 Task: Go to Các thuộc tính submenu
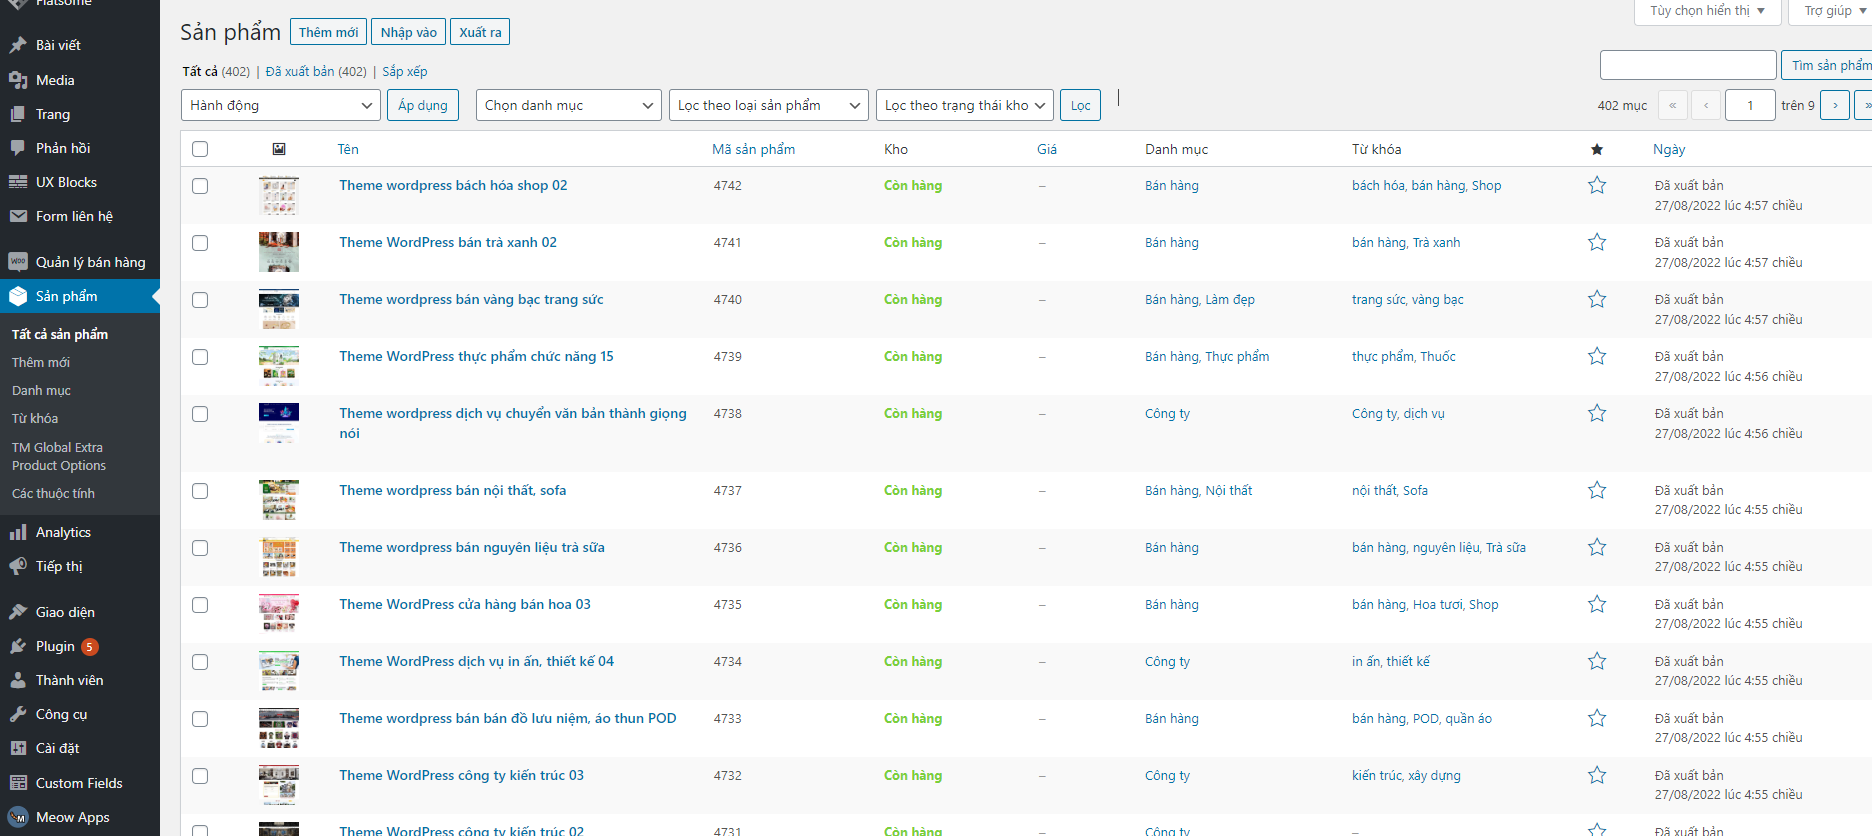click(x=53, y=493)
